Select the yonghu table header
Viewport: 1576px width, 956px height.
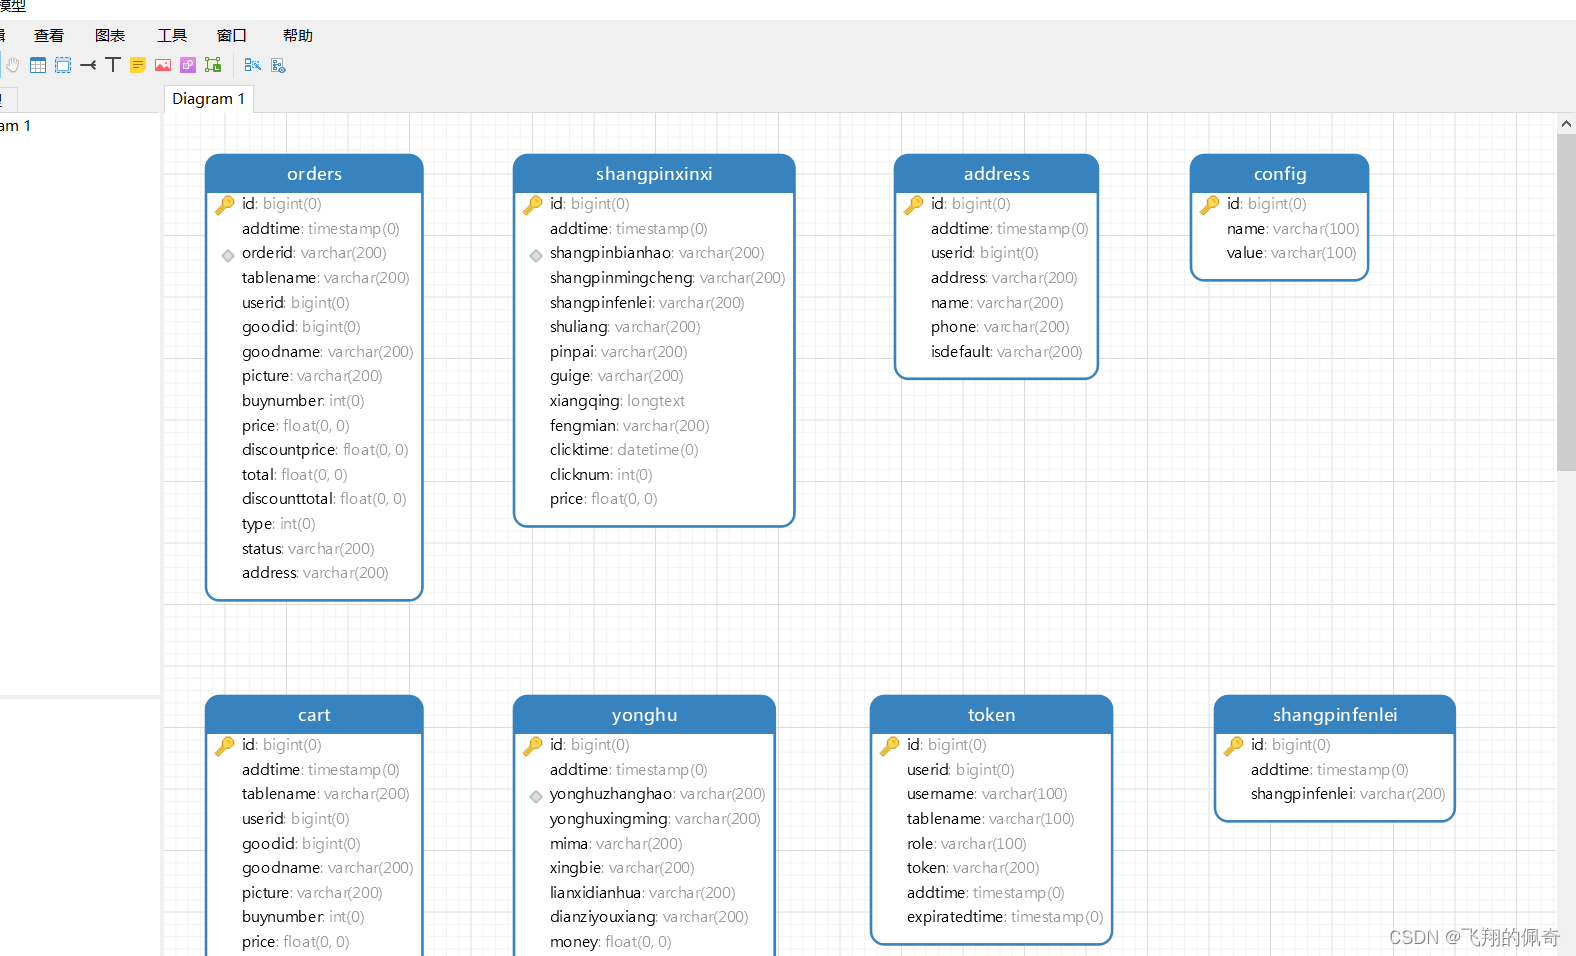(644, 715)
